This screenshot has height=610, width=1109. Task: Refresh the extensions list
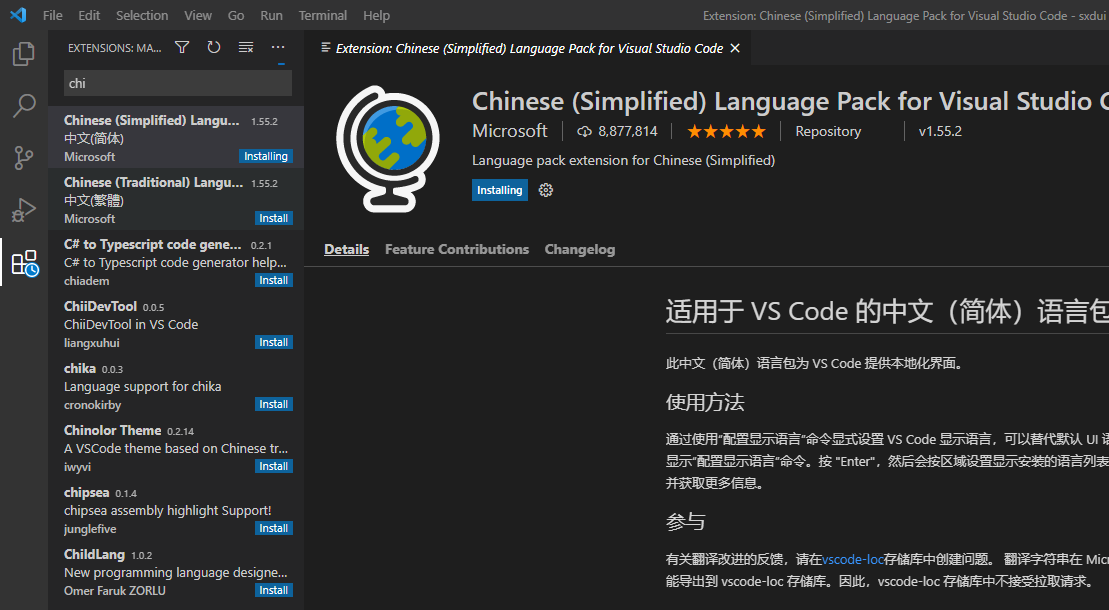(214, 47)
